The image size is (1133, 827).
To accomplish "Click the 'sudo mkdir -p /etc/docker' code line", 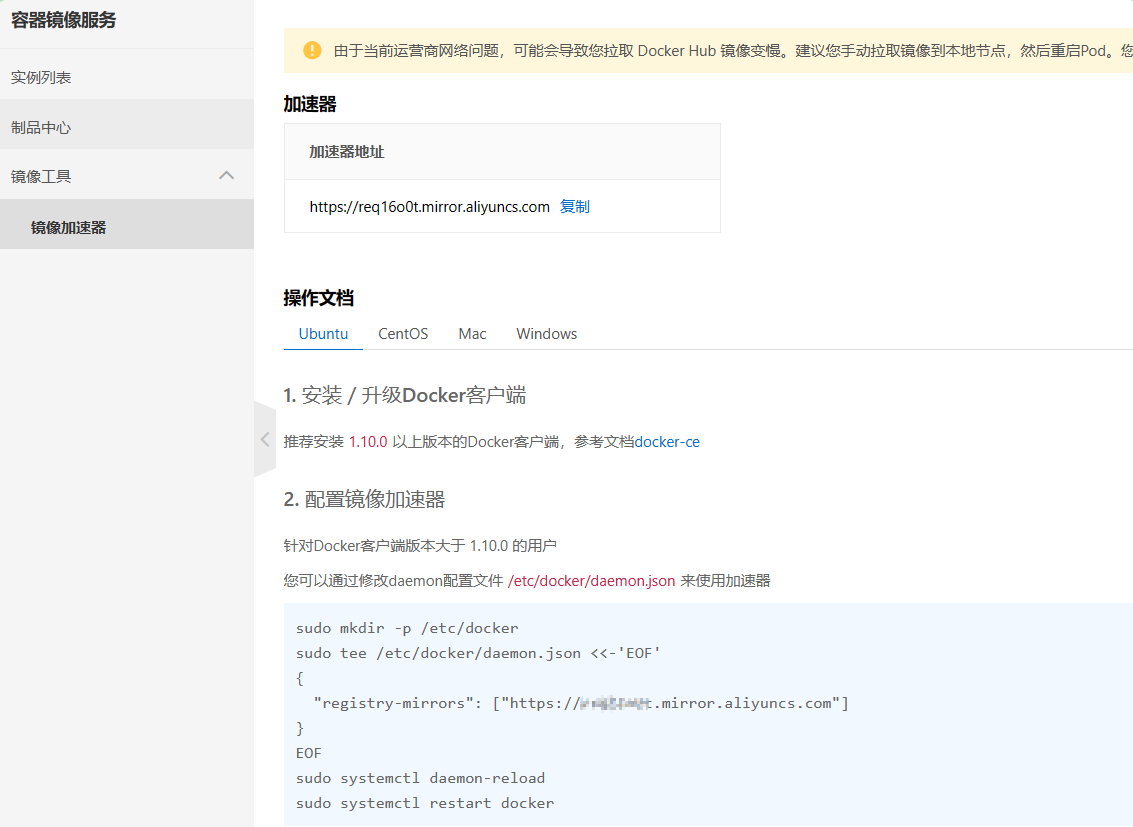I will pos(407,628).
